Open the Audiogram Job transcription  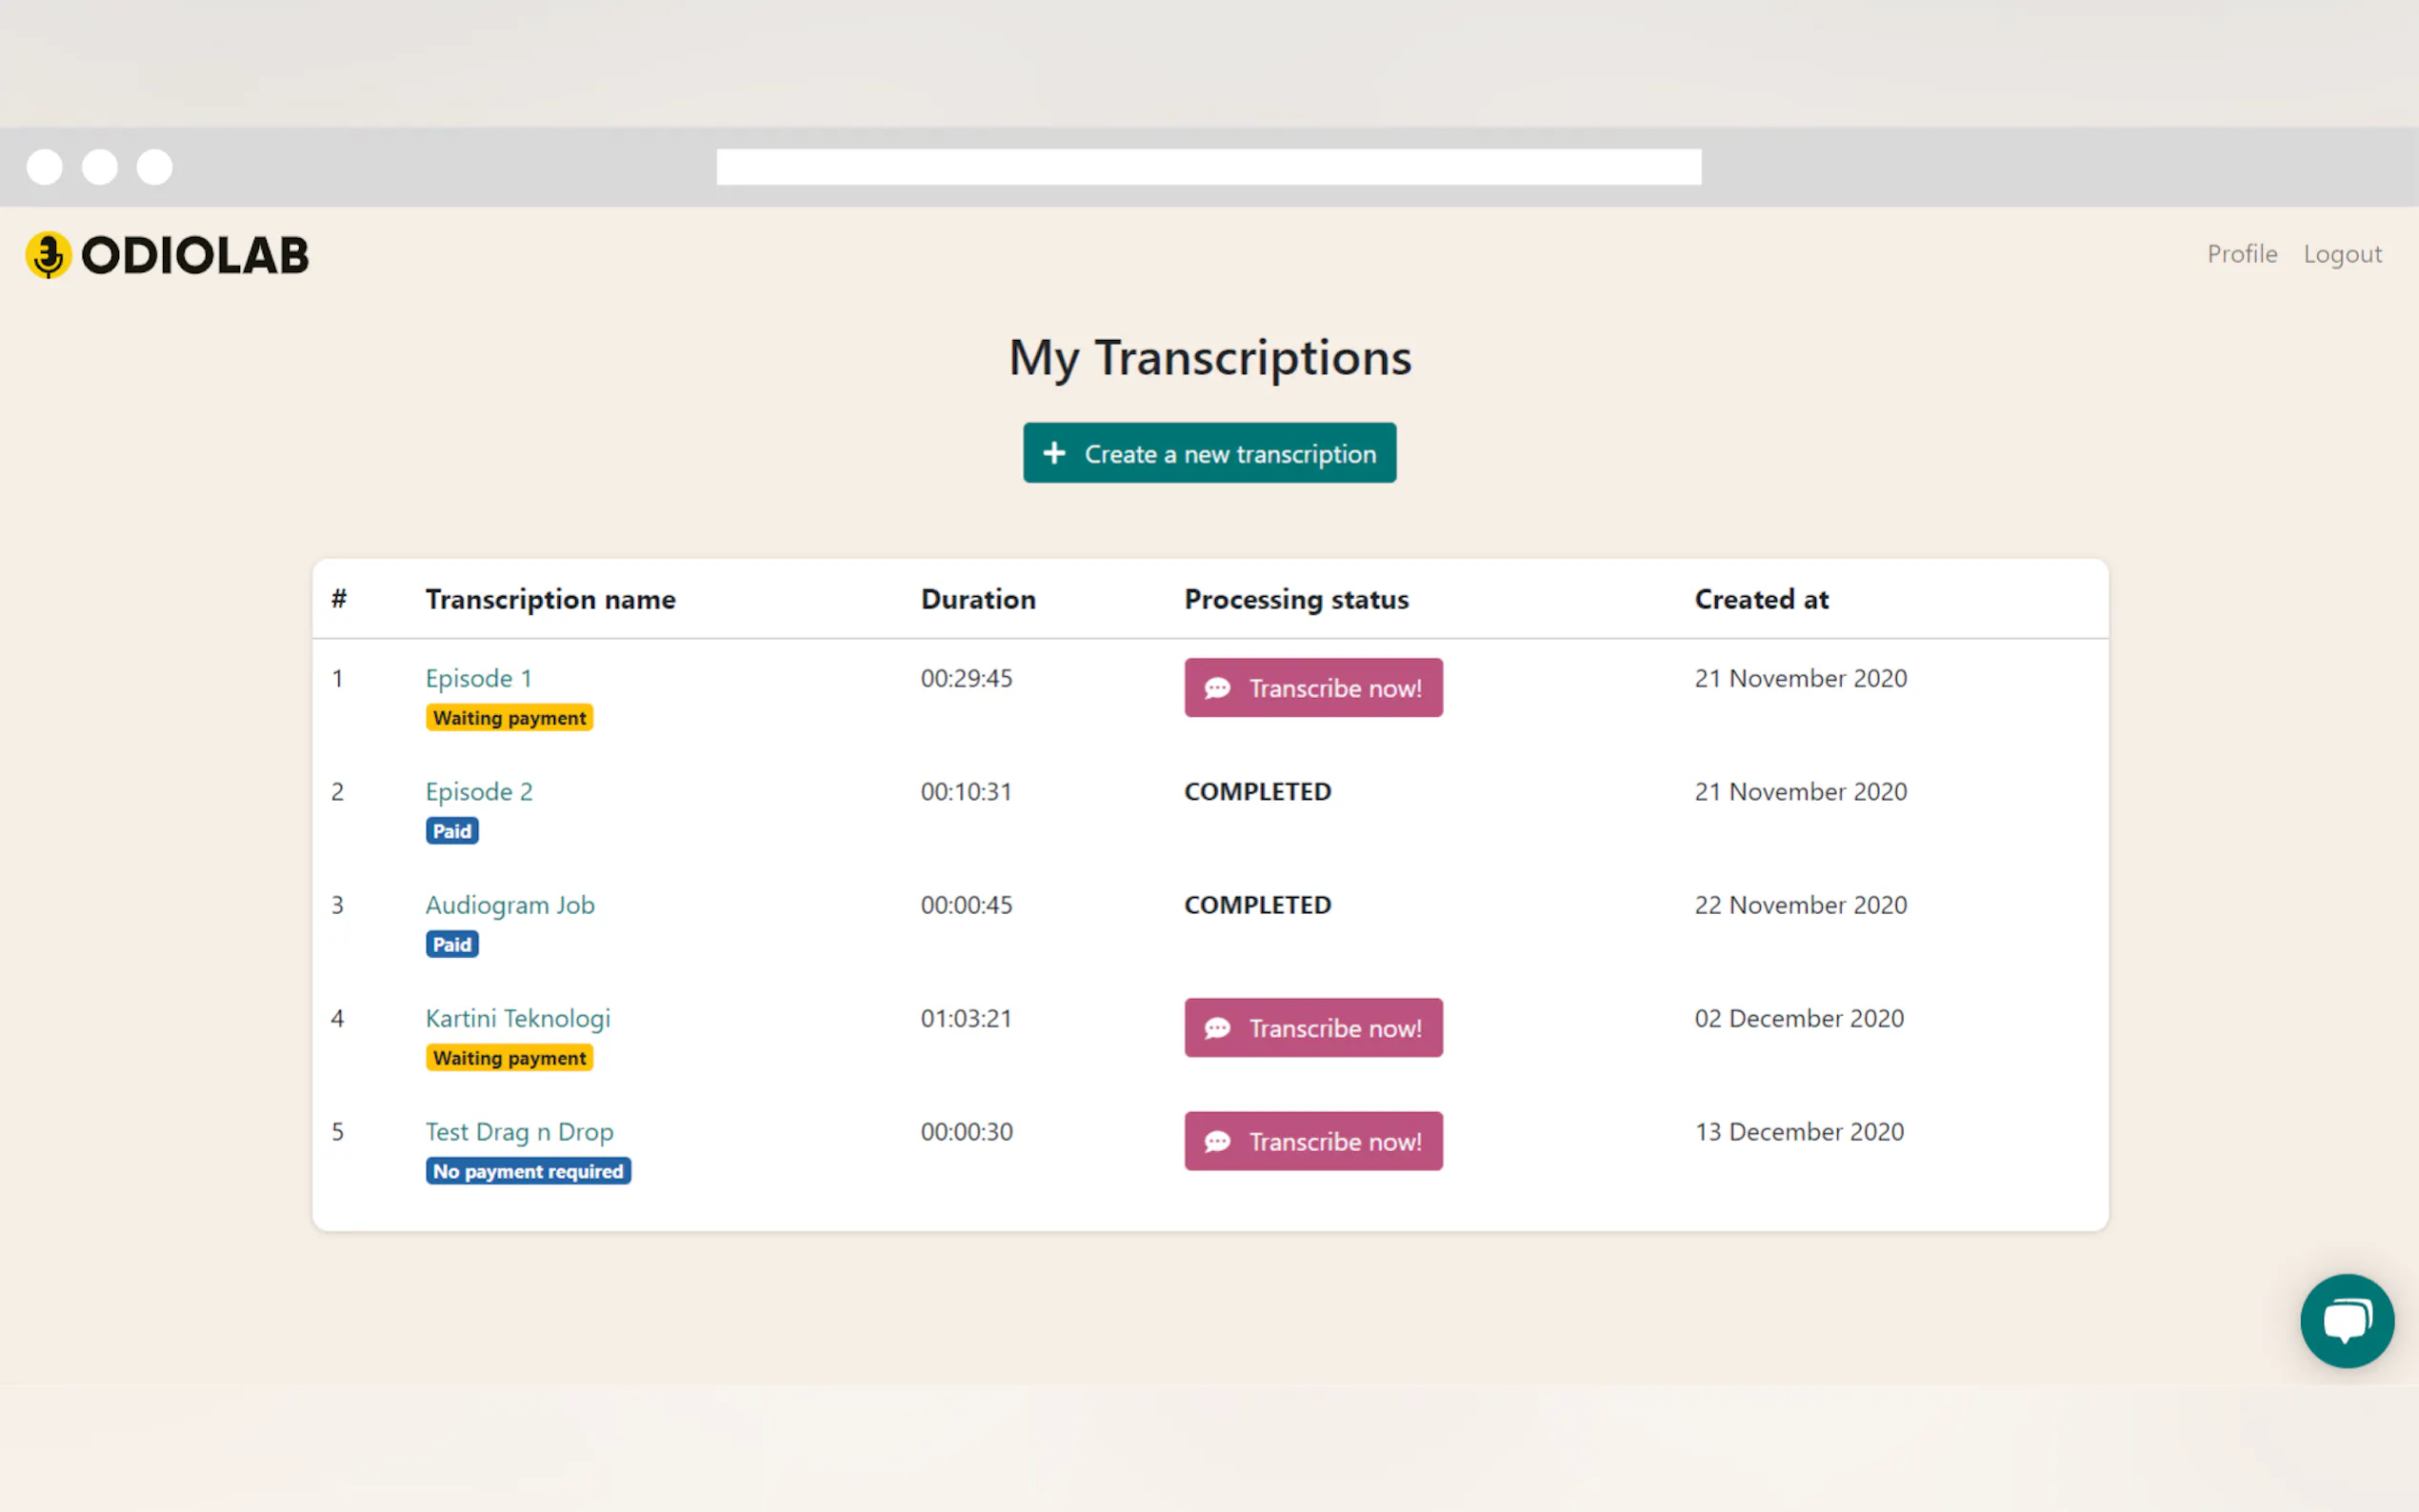tap(509, 904)
